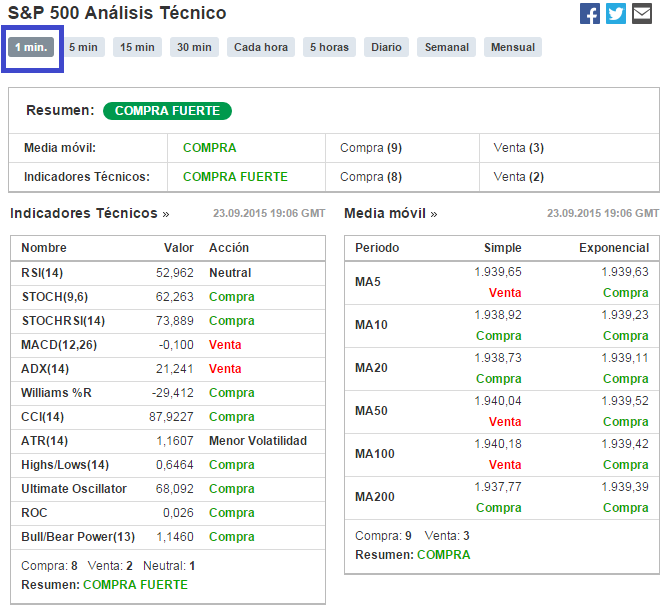Click the Williams %R indicator name
This screenshot has width=668, height=616.
(57, 393)
